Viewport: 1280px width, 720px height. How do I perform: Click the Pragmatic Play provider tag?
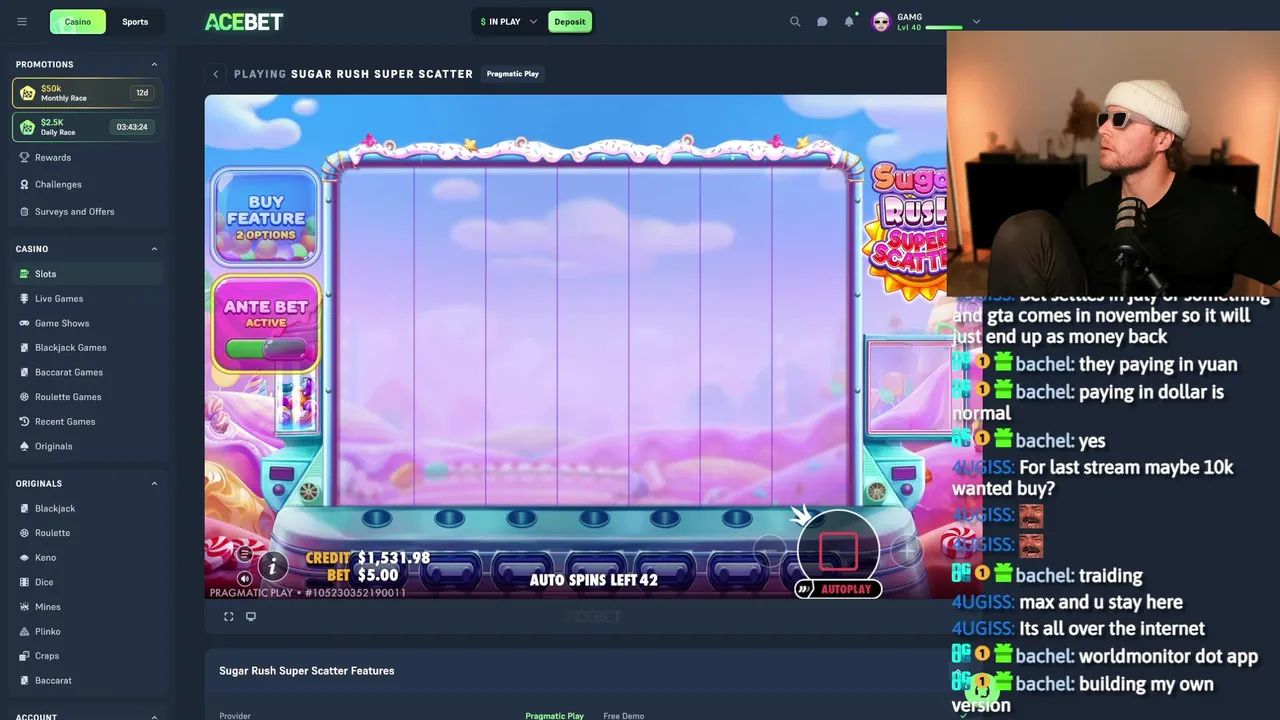(x=512, y=74)
